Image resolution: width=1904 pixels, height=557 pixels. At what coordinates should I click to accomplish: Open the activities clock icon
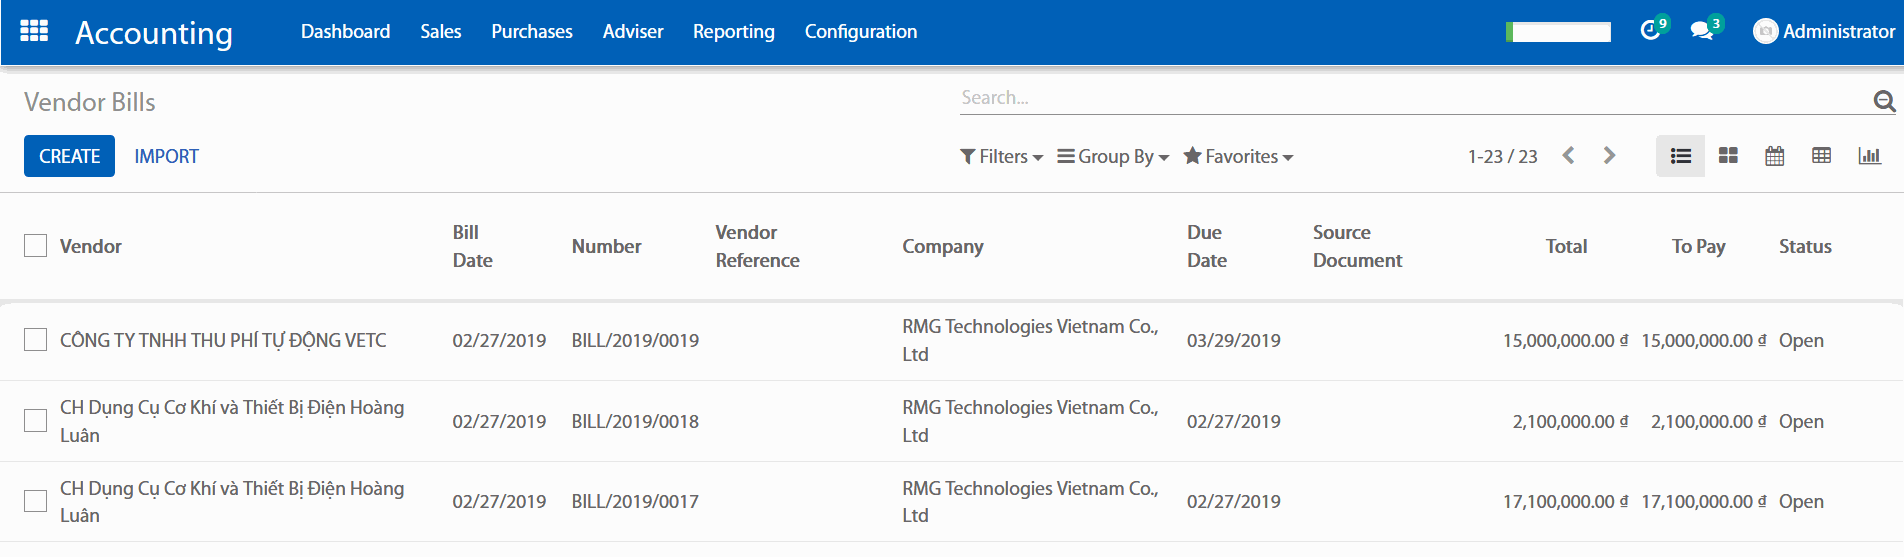pos(1650,31)
